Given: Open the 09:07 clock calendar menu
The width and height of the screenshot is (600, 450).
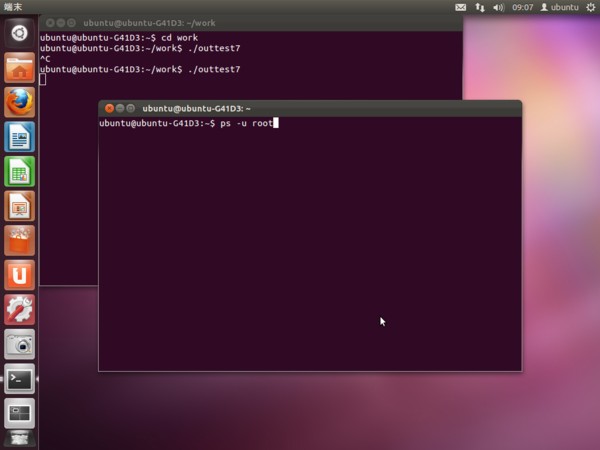Looking at the screenshot, I should click(523, 7).
